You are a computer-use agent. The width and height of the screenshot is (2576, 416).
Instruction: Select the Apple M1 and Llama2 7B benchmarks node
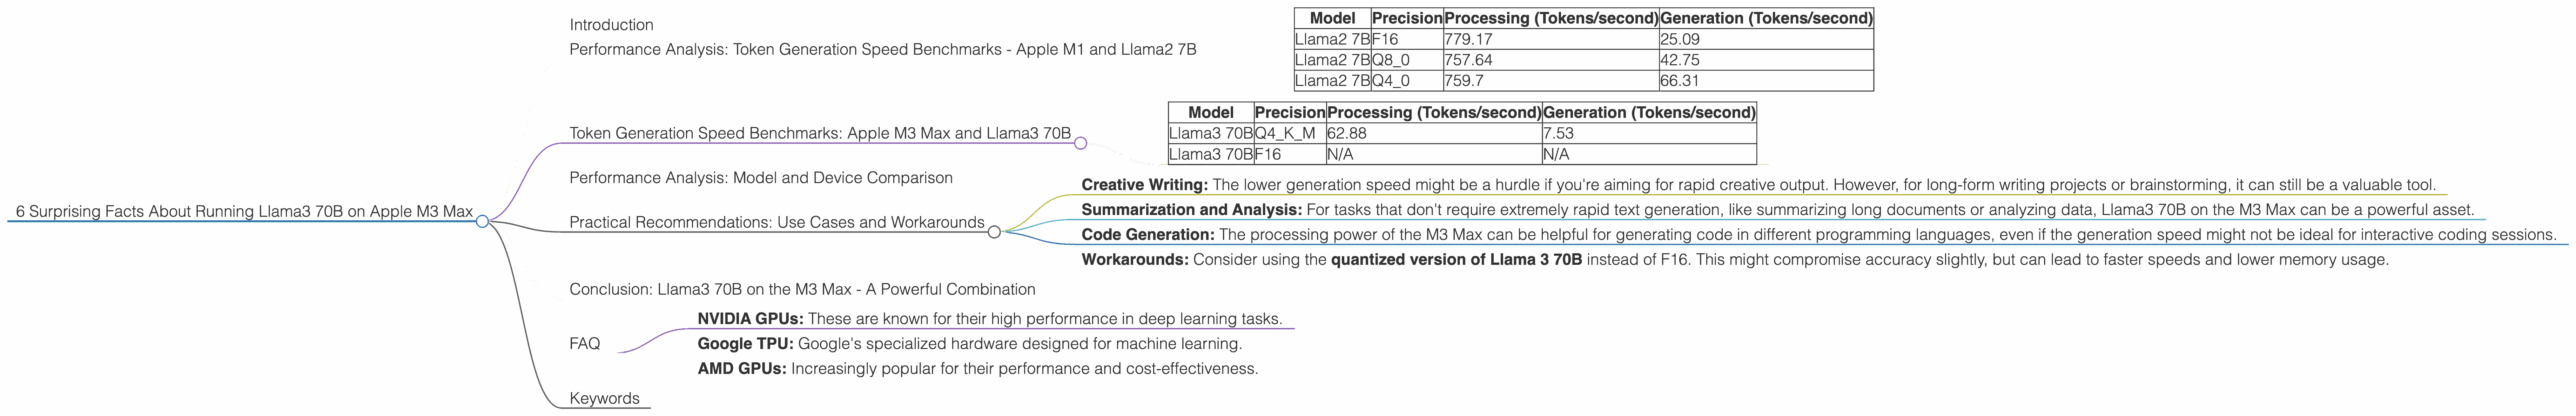coord(882,49)
